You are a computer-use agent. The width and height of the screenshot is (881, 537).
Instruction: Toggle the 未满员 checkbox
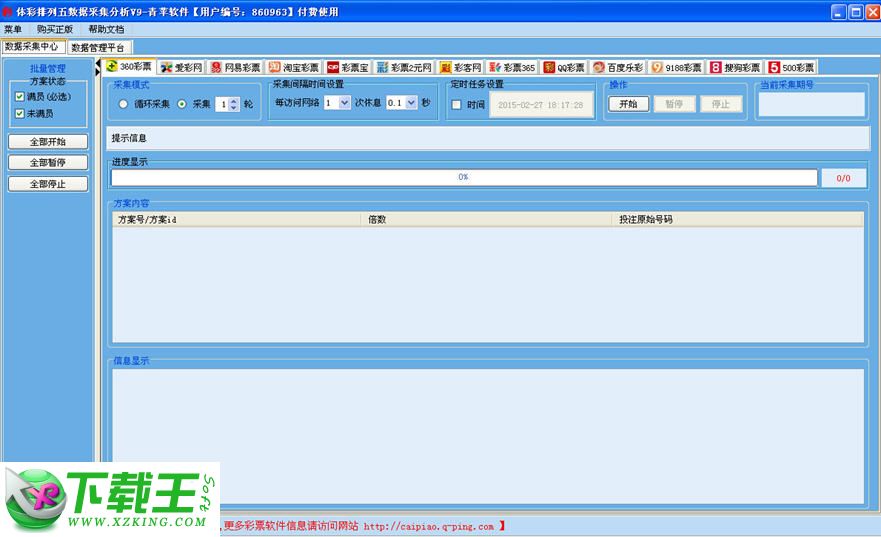20,113
